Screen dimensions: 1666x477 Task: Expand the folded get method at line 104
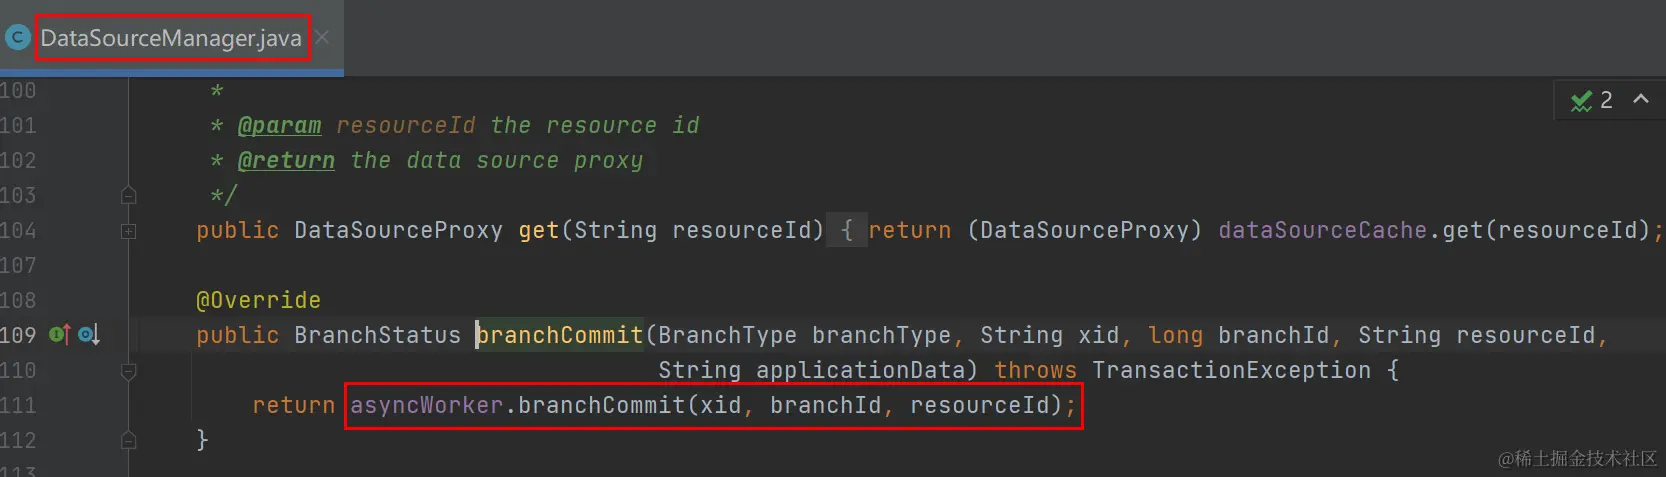click(129, 231)
